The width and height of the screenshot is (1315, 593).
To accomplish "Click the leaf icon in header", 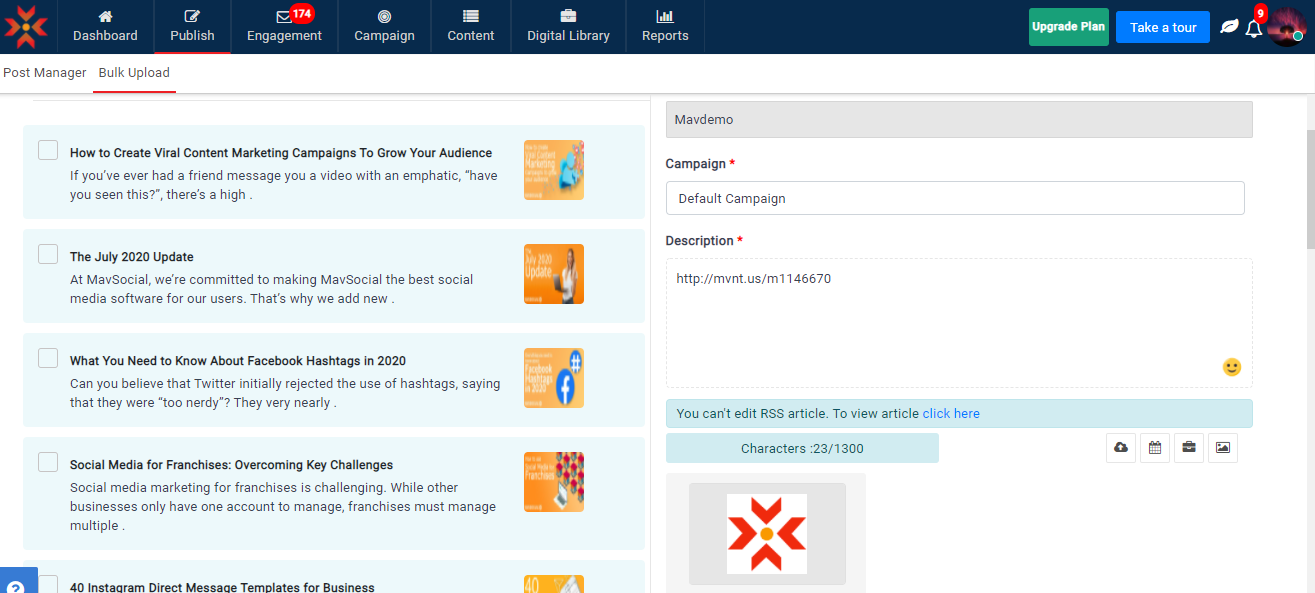I will click(x=1229, y=27).
